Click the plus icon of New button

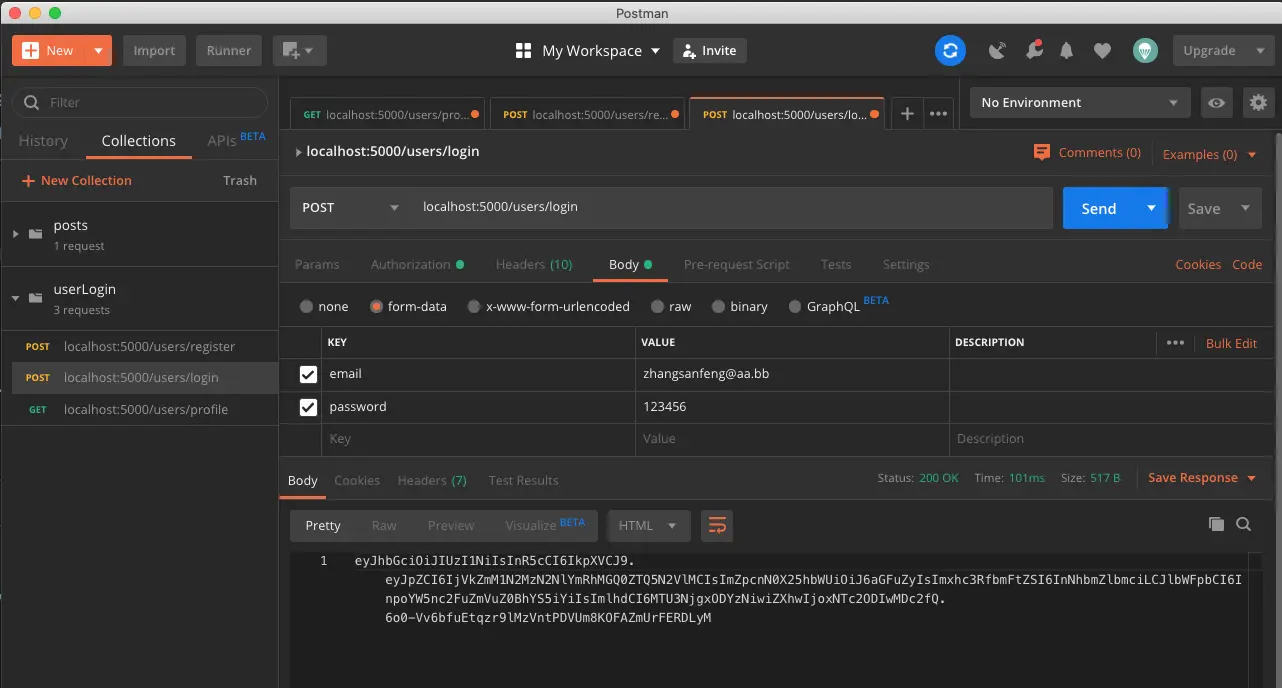31,50
